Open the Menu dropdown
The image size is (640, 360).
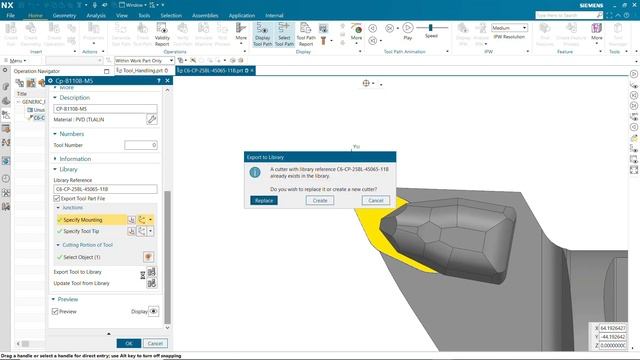point(15,60)
